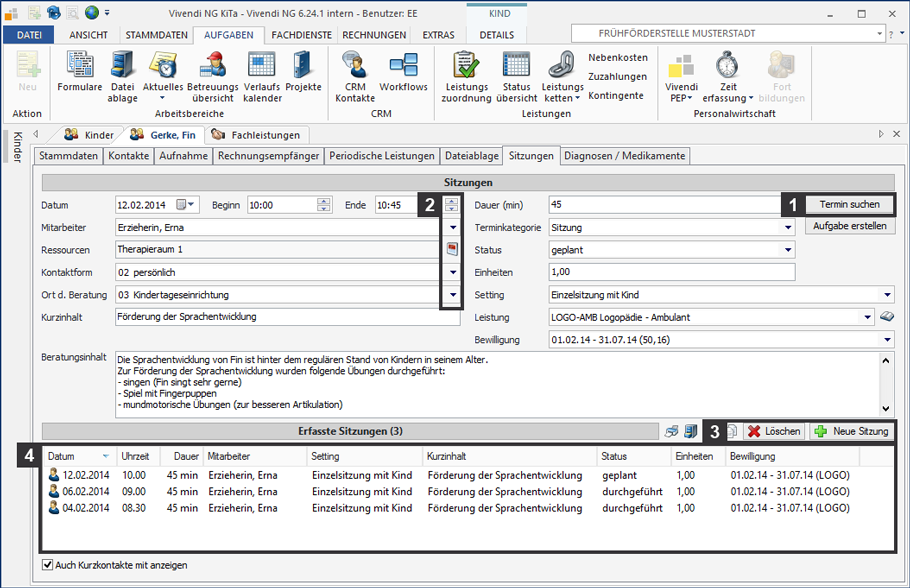Viewport: 910px width, 588px height.
Task: Open the Status dropdown
Action: [788, 250]
